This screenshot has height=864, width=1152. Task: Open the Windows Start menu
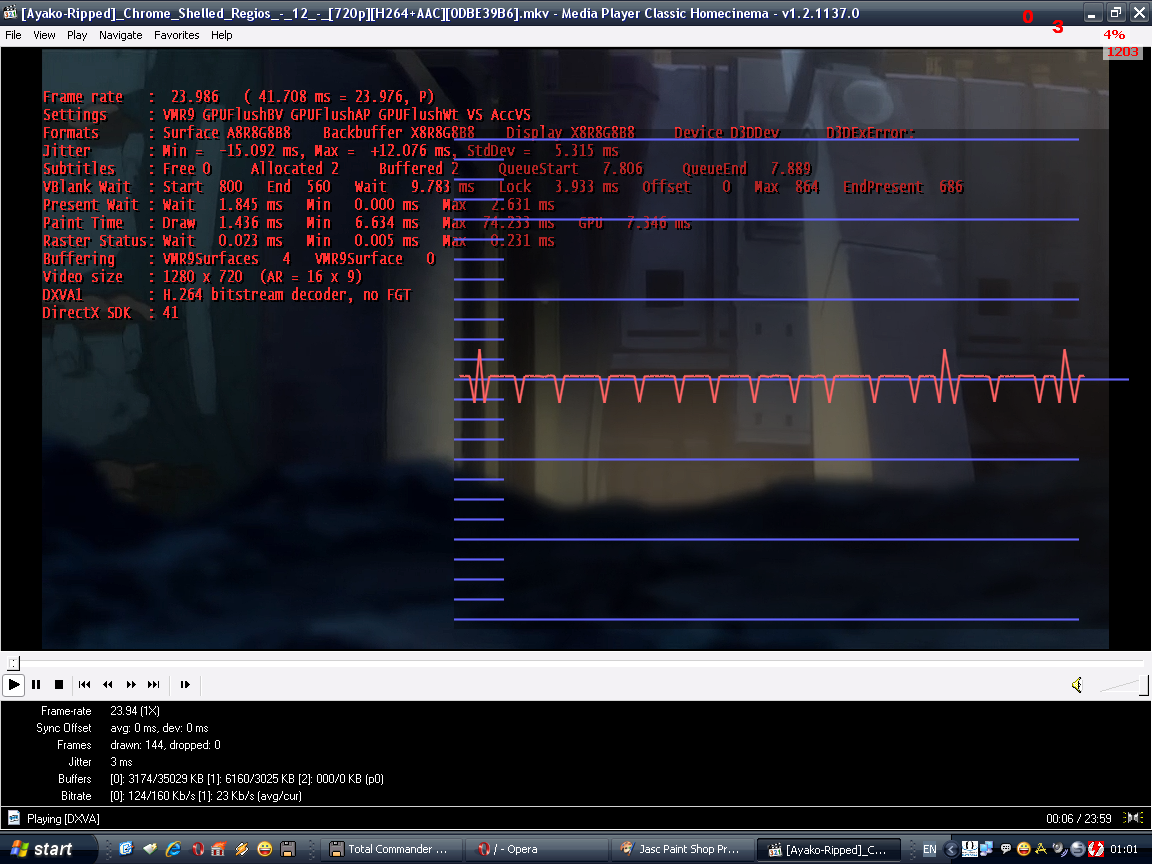pyautogui.click(x=42, y=849)
